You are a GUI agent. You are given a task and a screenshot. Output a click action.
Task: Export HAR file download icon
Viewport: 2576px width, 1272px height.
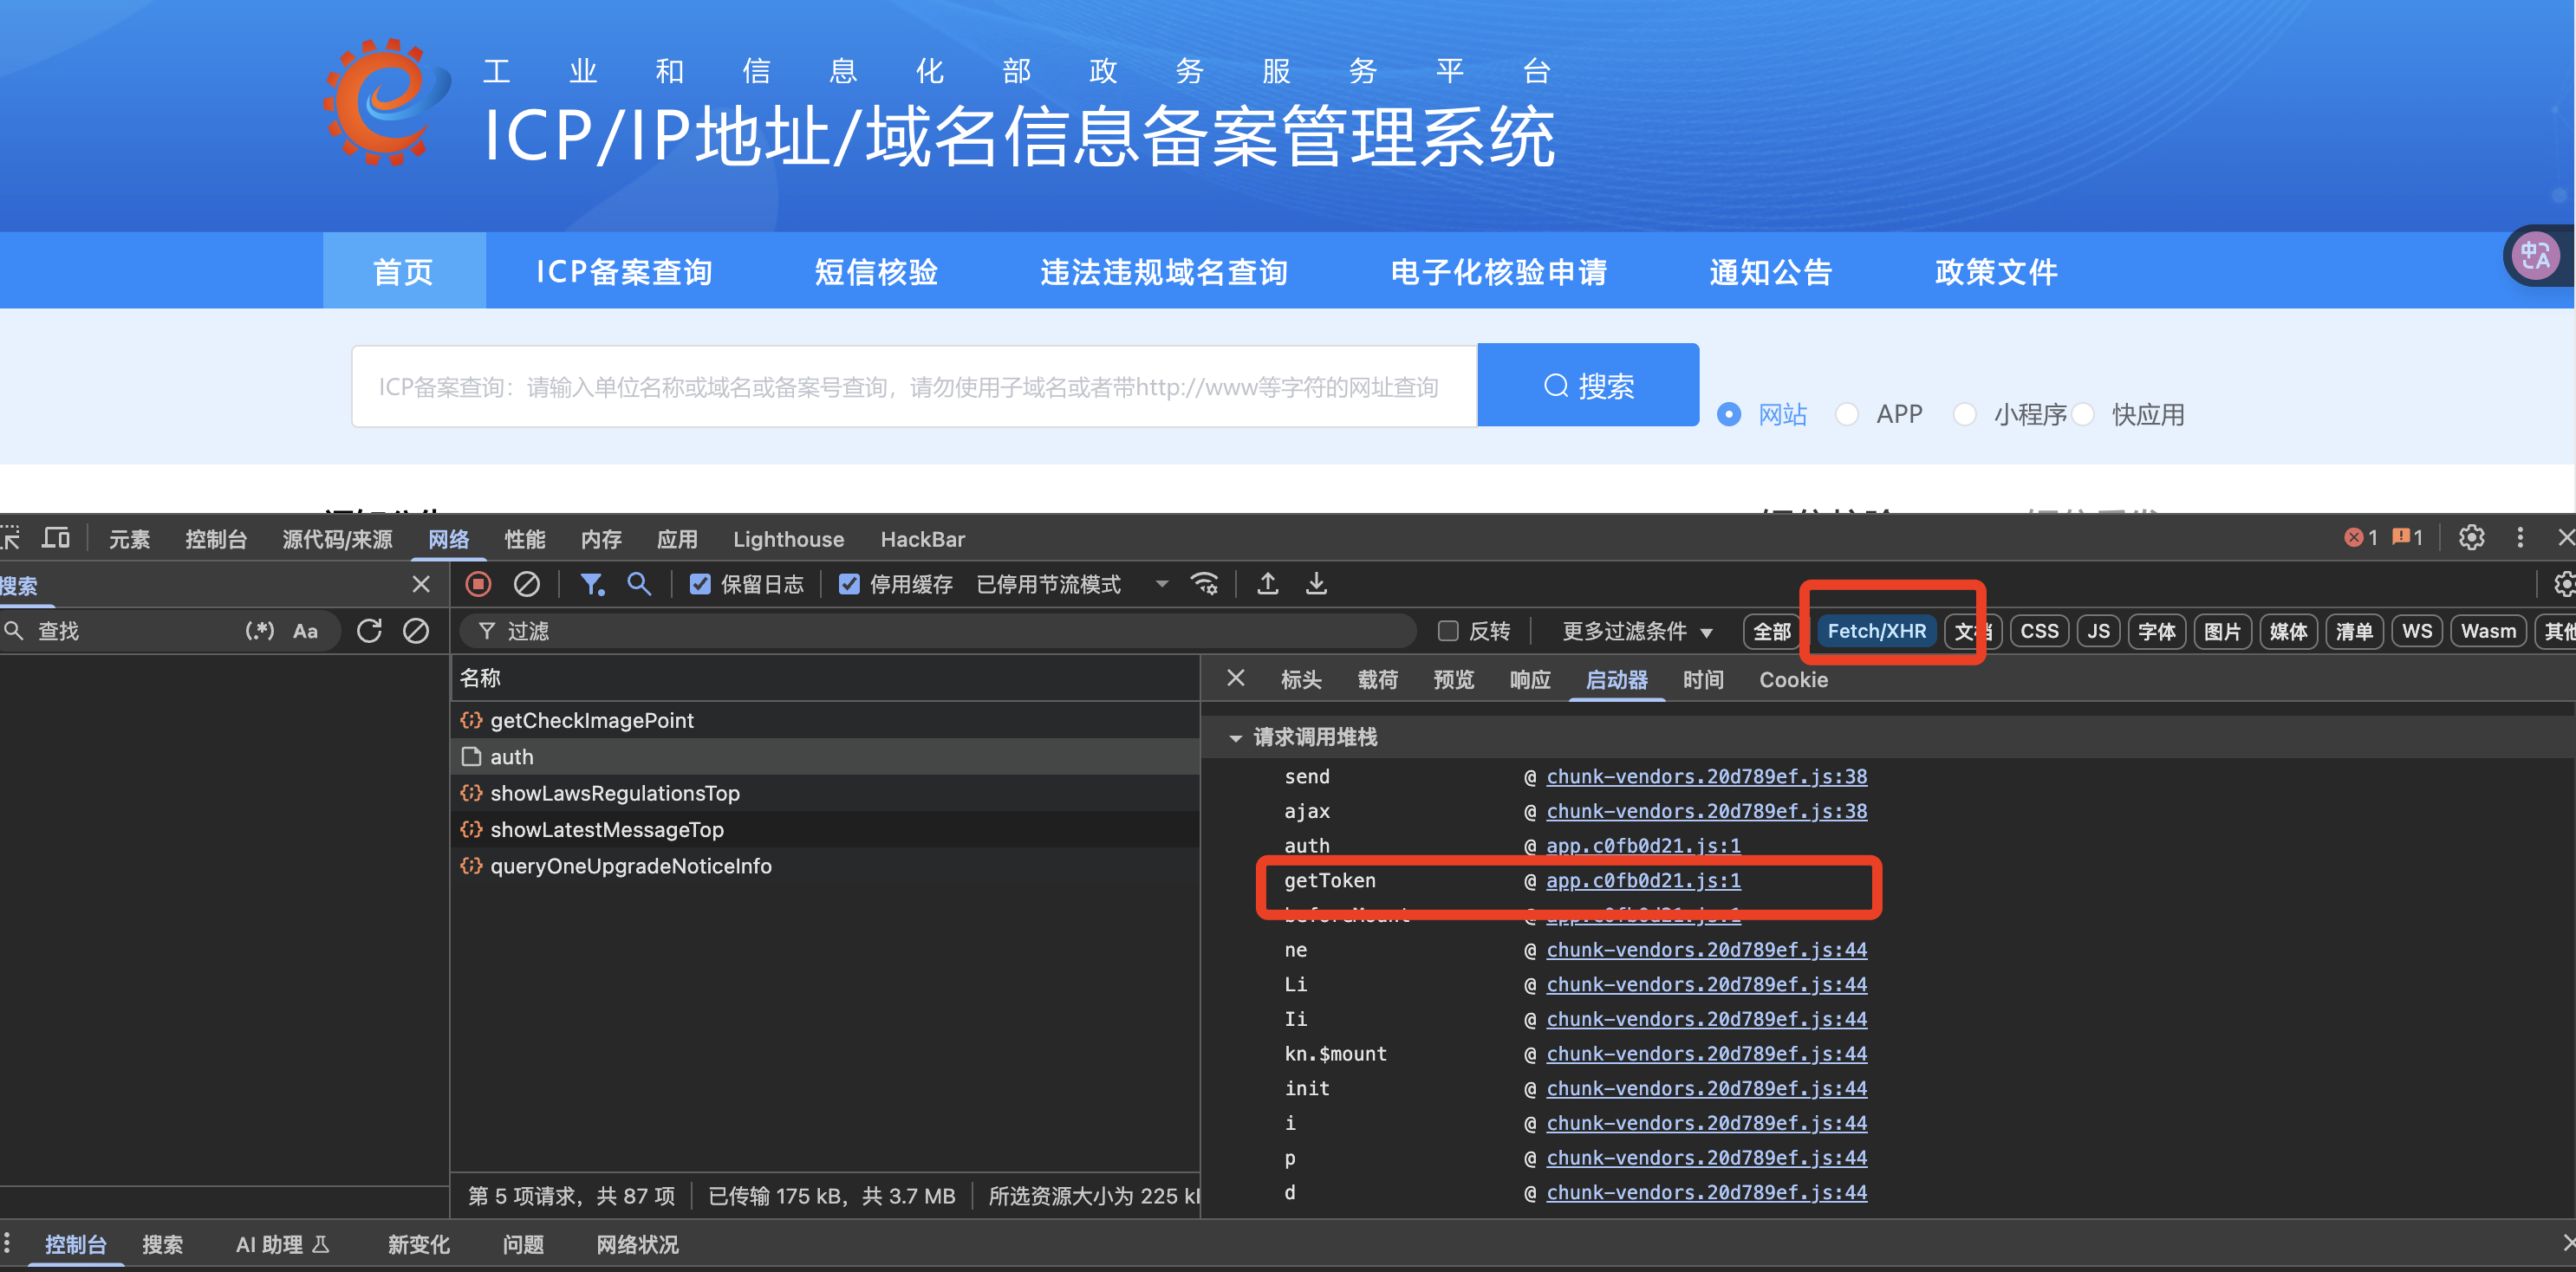tap(1317, 584)
